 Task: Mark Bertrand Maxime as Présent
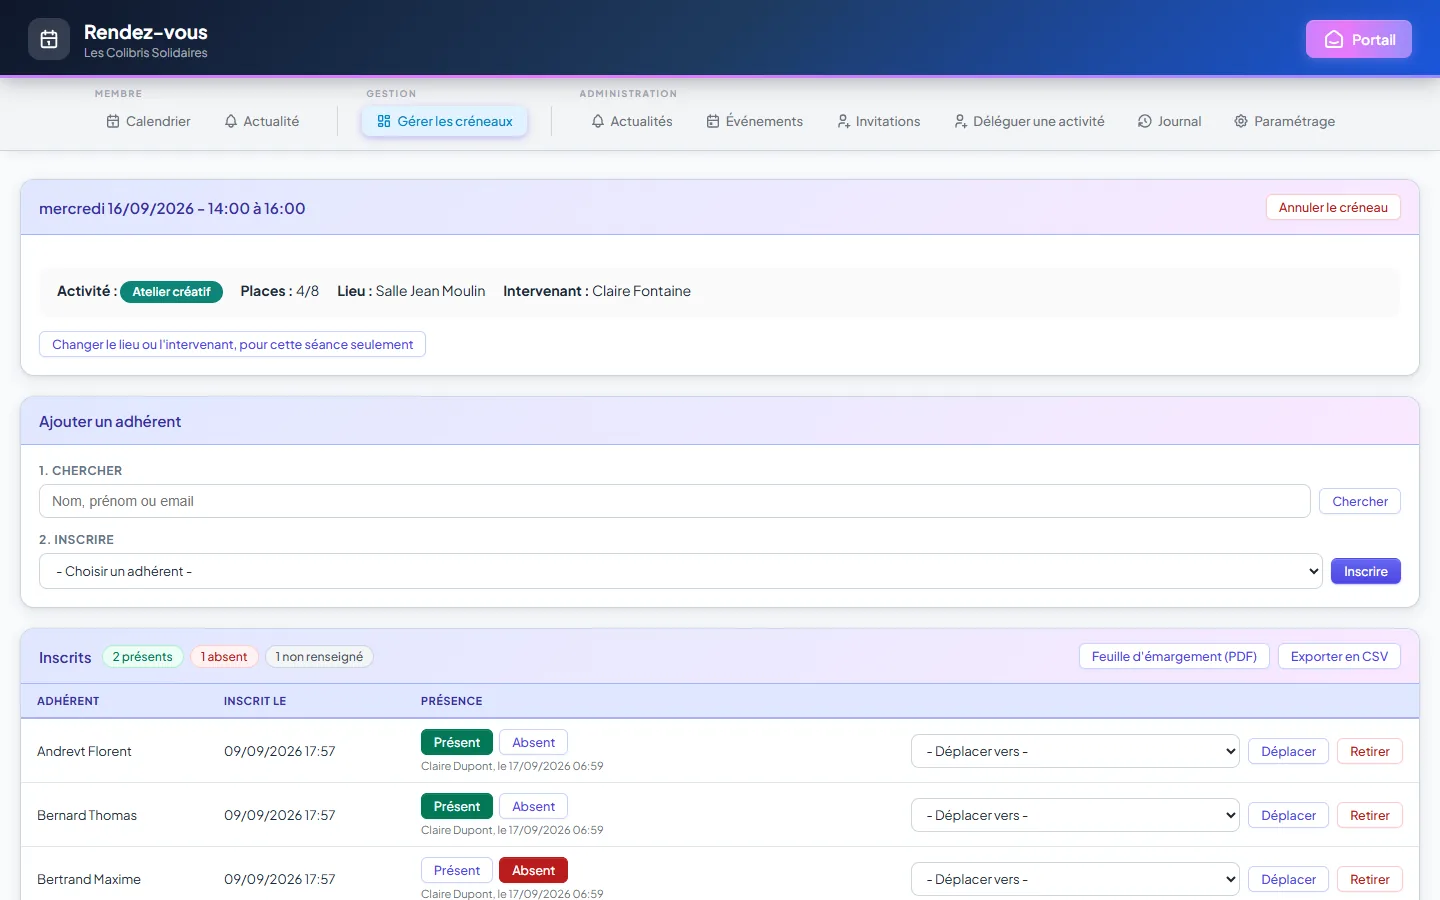click(457, 870)
